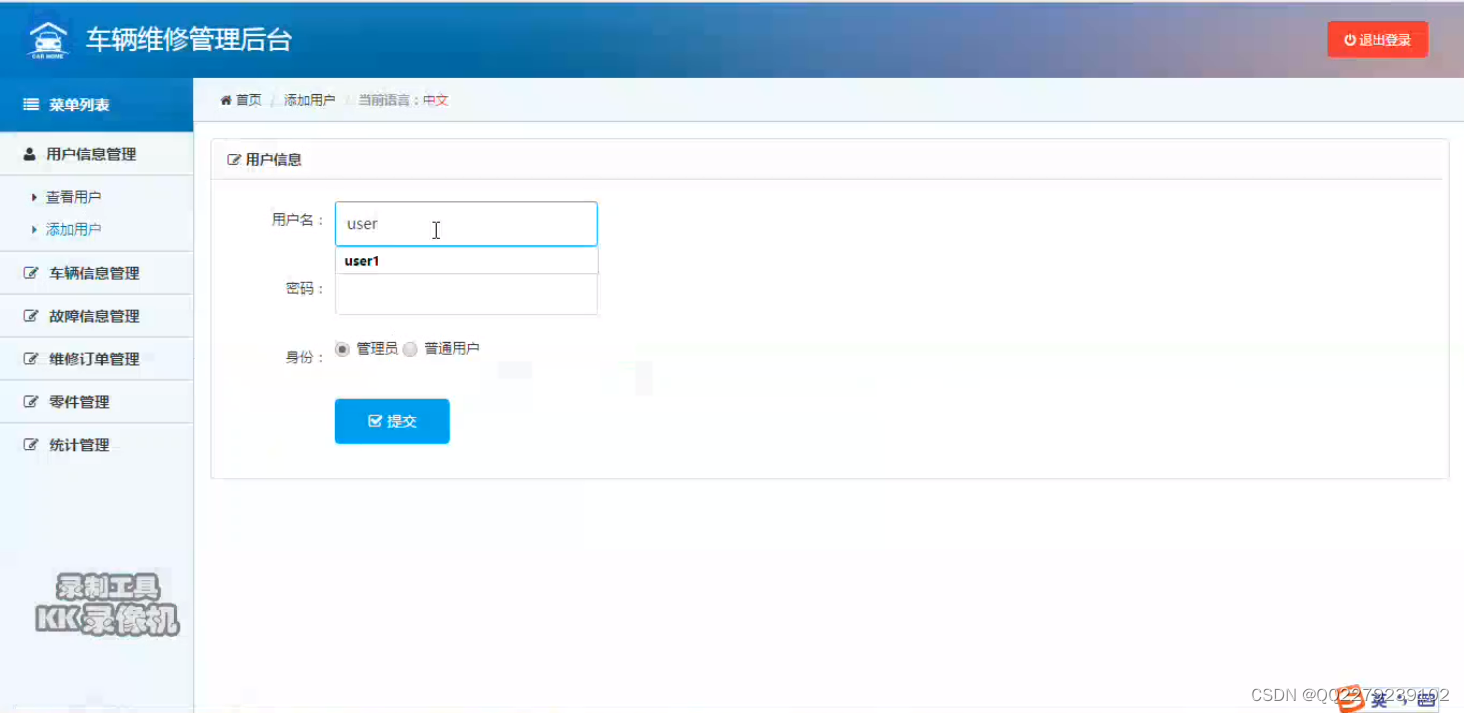Screen dimensions: 1464x713
Task: Toggle the power icon on the logout button
Action: tap(1350, 39)
